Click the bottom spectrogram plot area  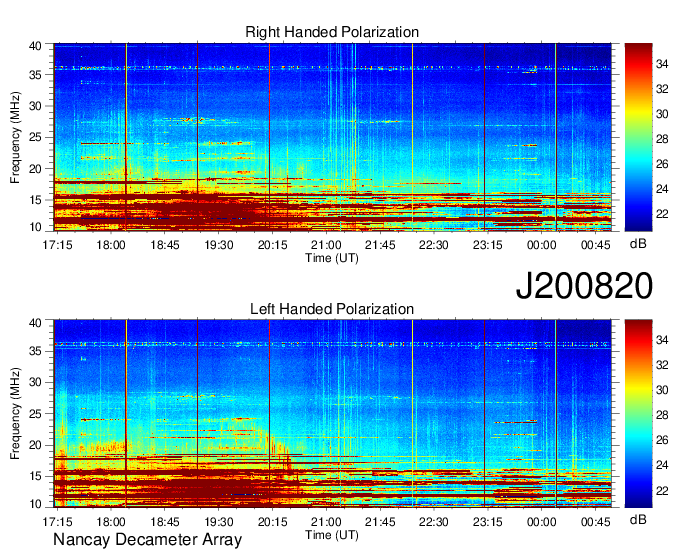(x=333, y=414)
